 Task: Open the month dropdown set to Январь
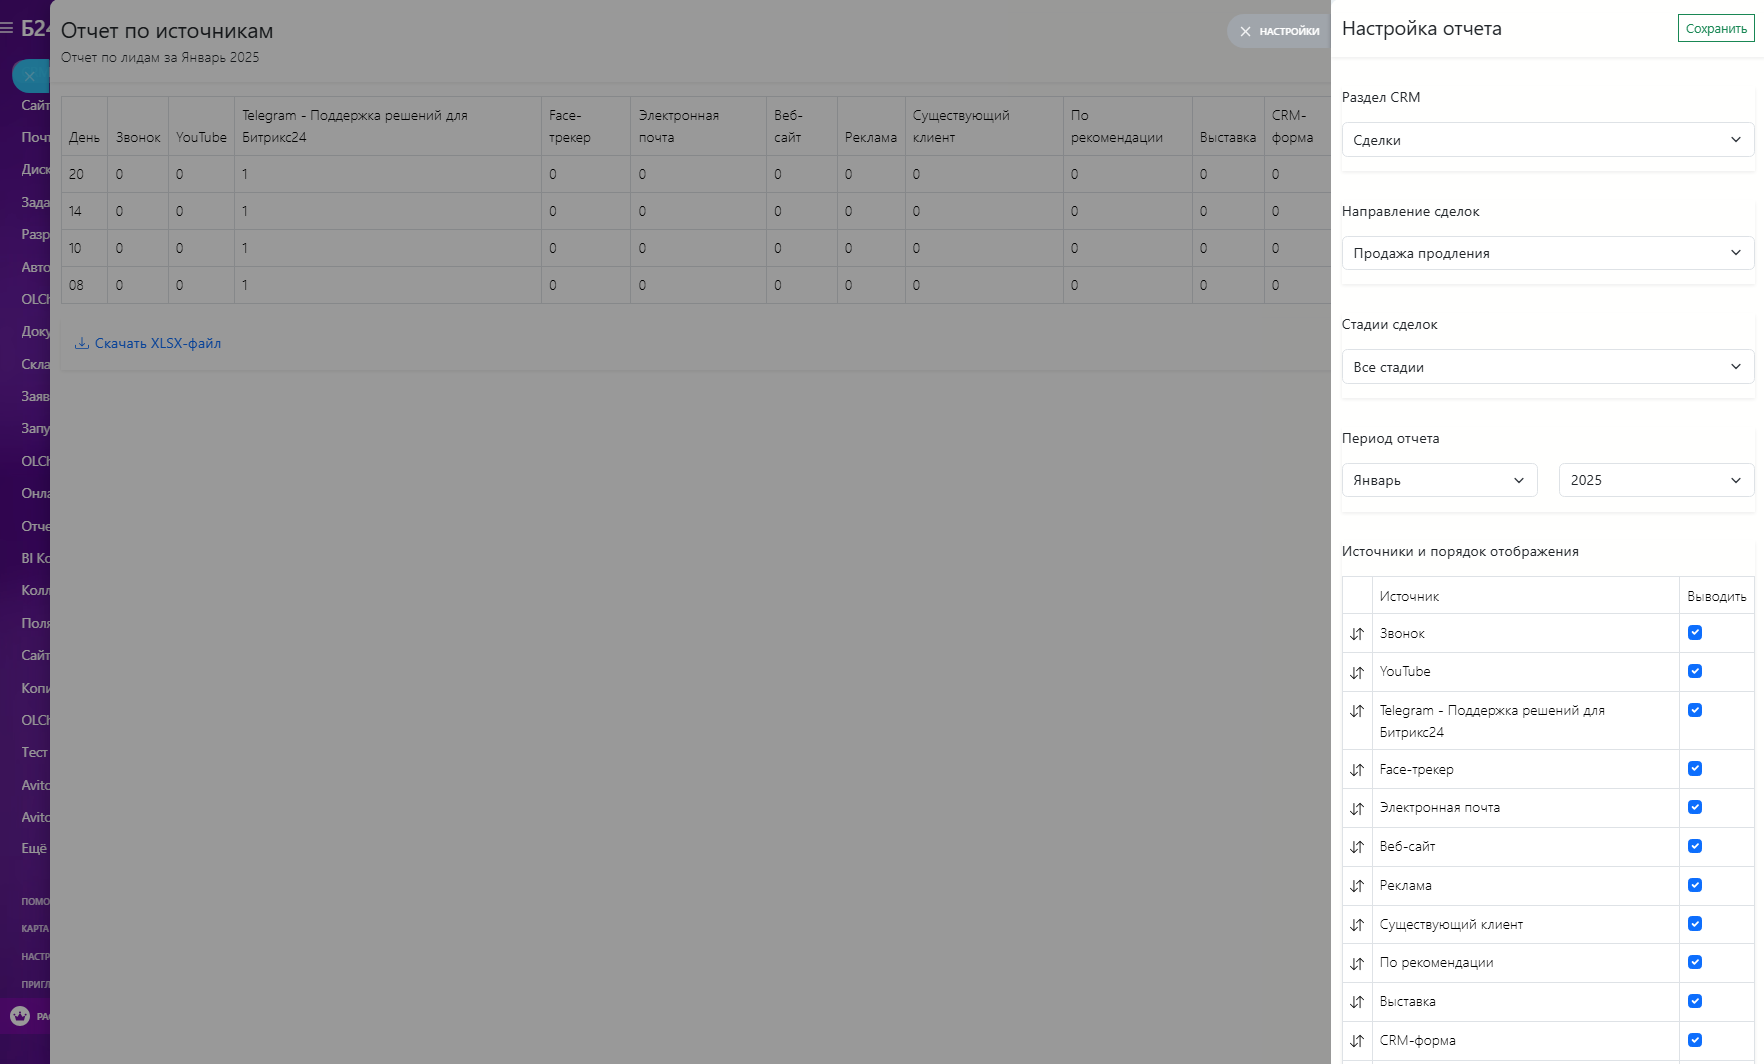pos(1438,480)
